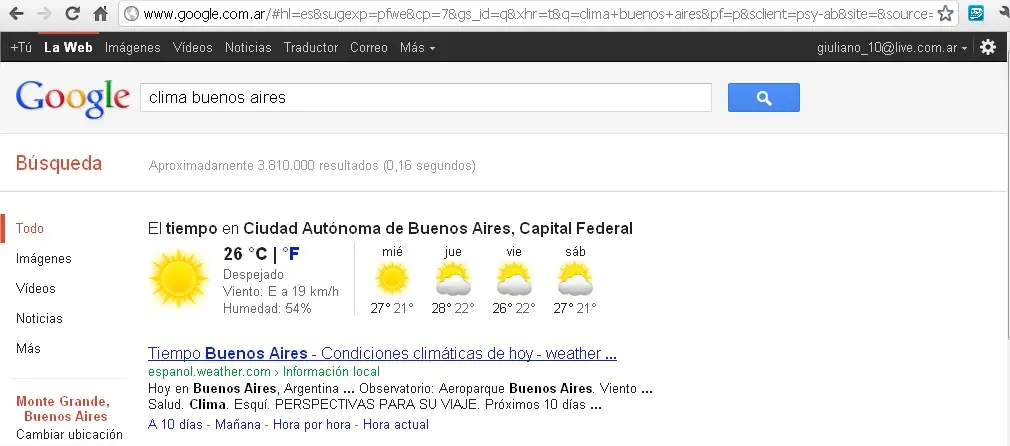This screenshot has height=446, width=1010.
Task: Click the browser back arrow
Action: (x=17, y=13)
